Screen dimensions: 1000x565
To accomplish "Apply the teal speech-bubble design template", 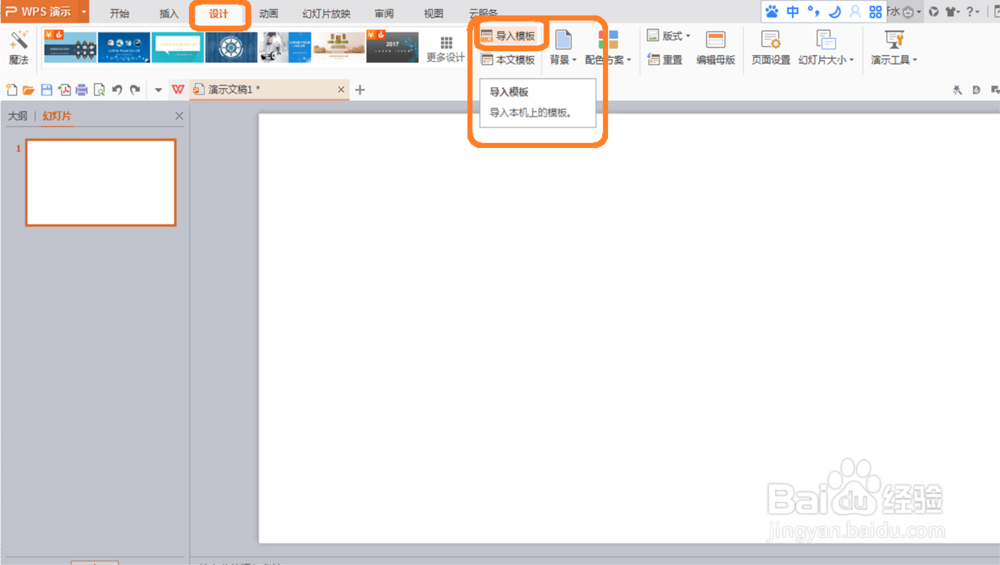I will coord(177,47).
